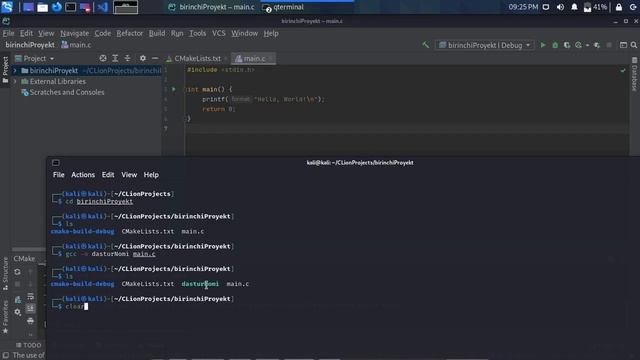The image size is (640, 360).
Task: Open the TODO tool window tab
Action: coord(28,345)
